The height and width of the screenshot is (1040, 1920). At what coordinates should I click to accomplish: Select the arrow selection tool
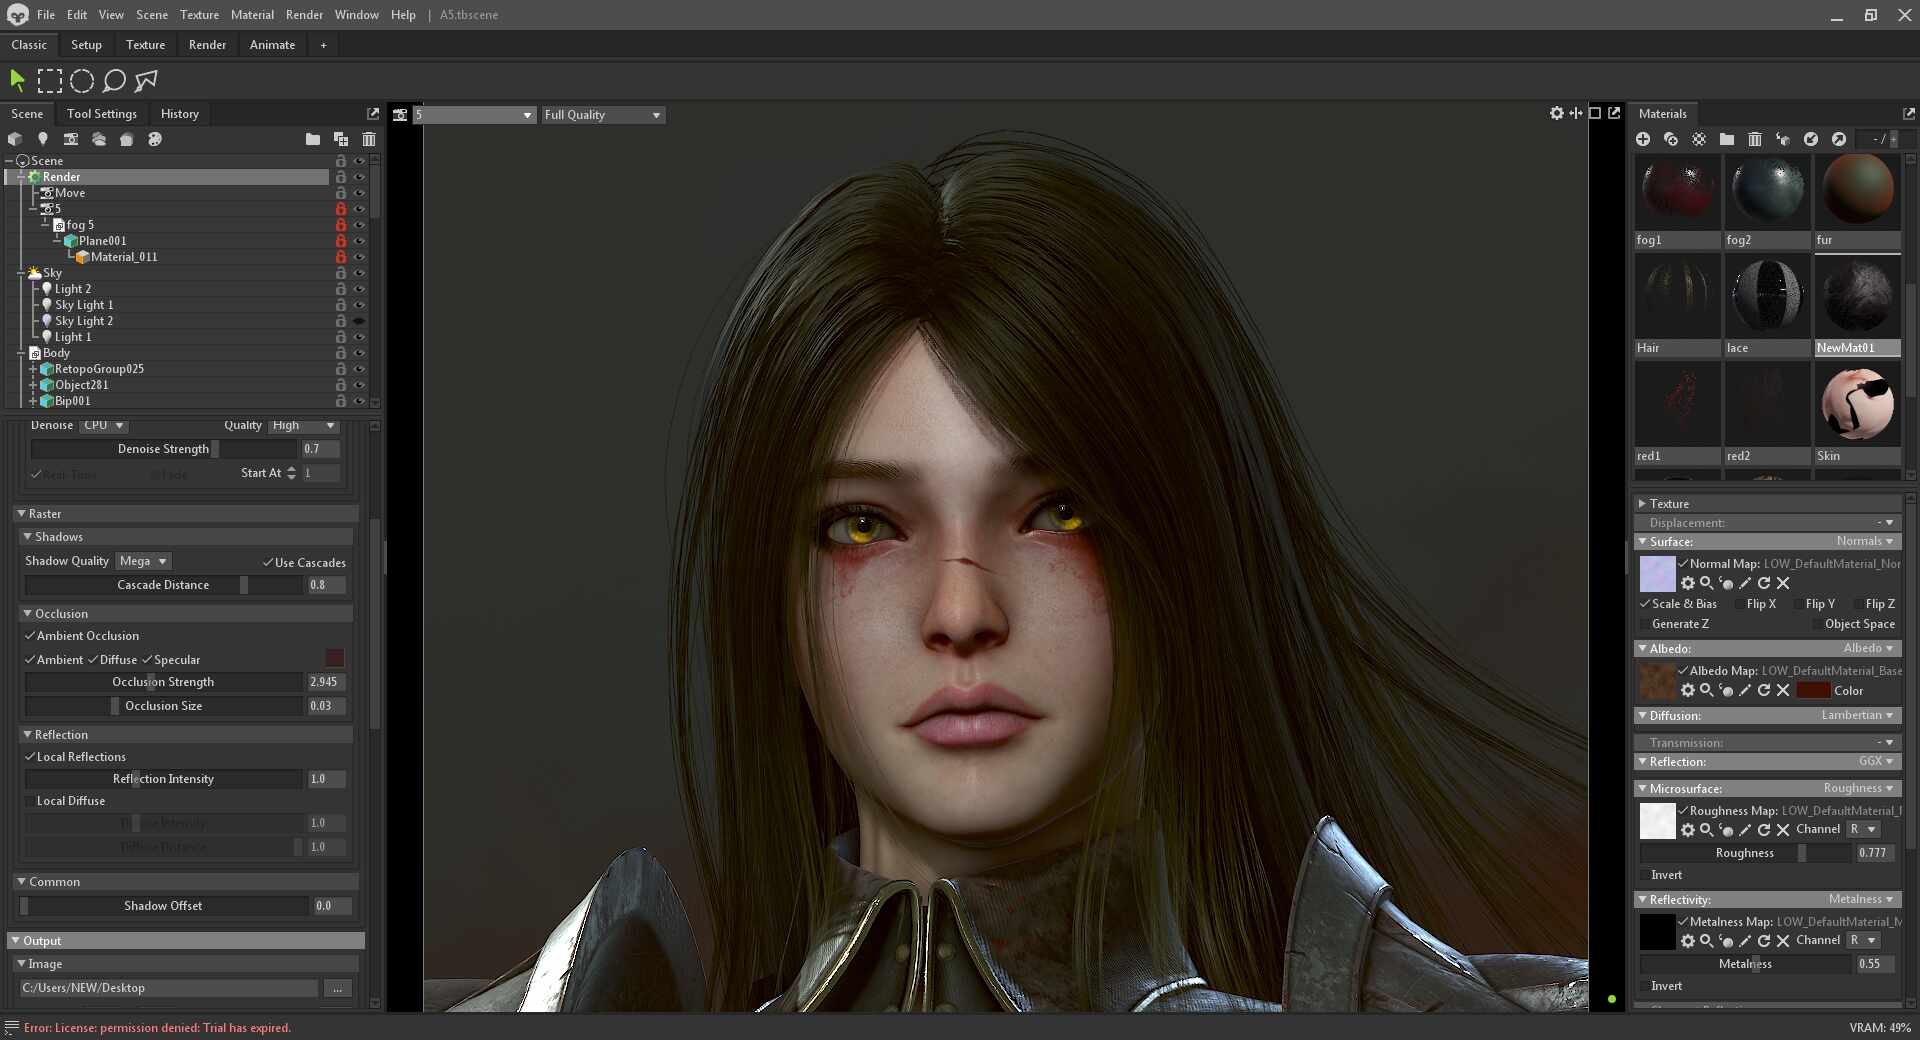click(17, 80)
